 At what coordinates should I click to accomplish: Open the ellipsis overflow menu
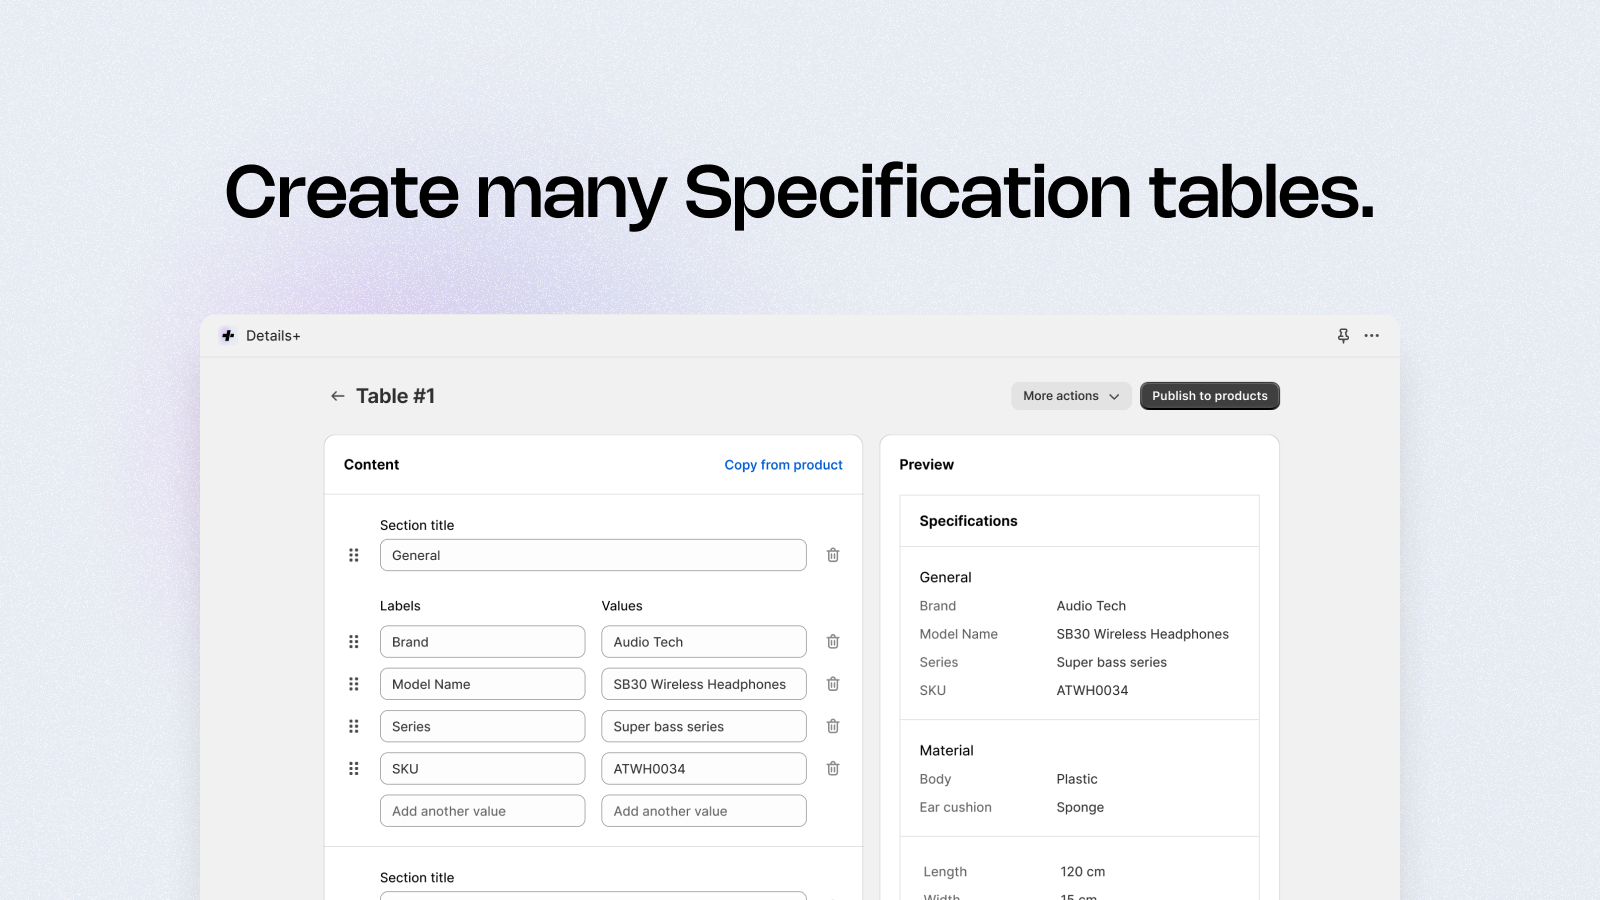[x=1371, y=335]
